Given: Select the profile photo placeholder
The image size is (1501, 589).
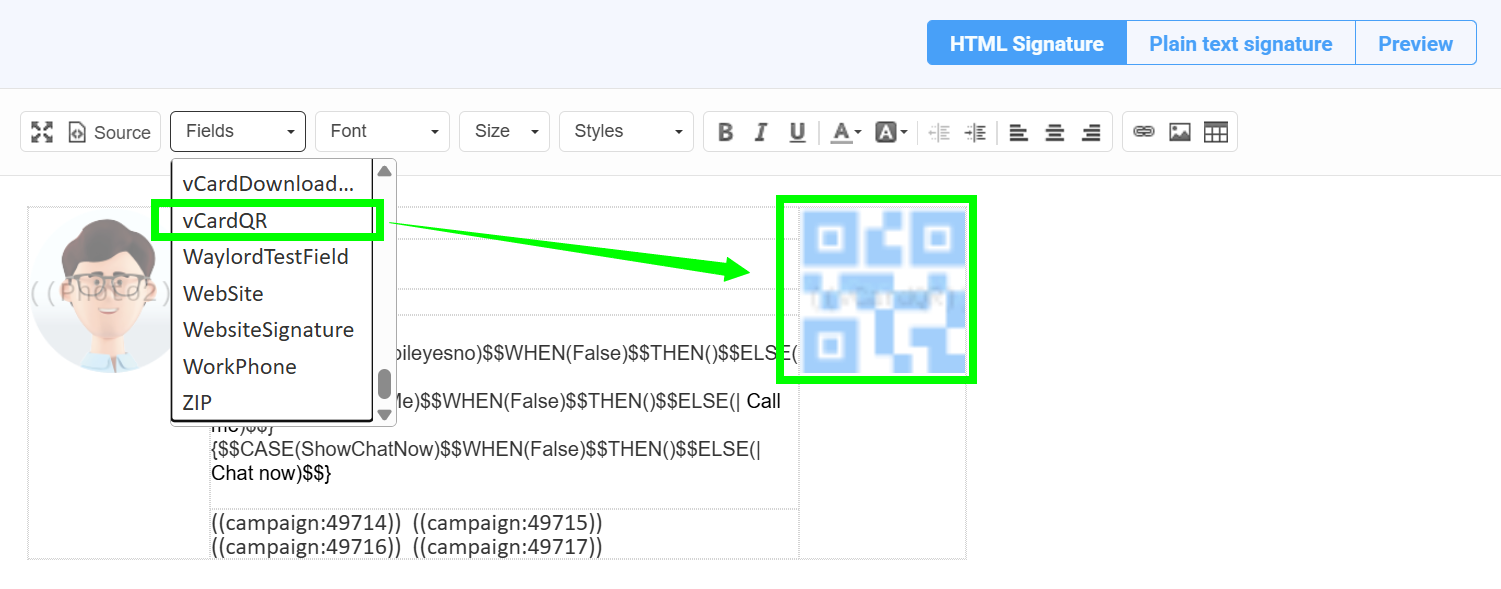Looking at the screenshot, I should (x=108, y=292).
